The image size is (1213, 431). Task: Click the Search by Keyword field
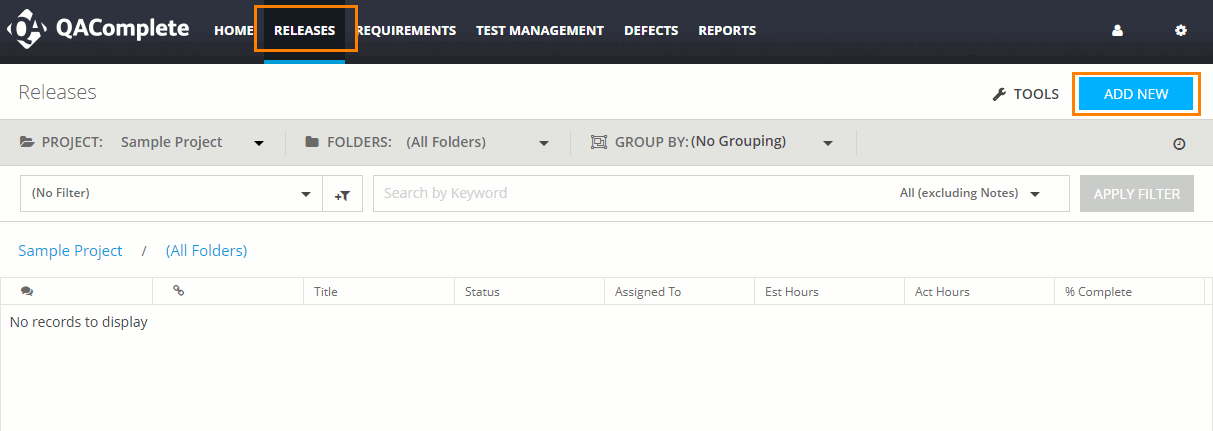pos(630,194)
